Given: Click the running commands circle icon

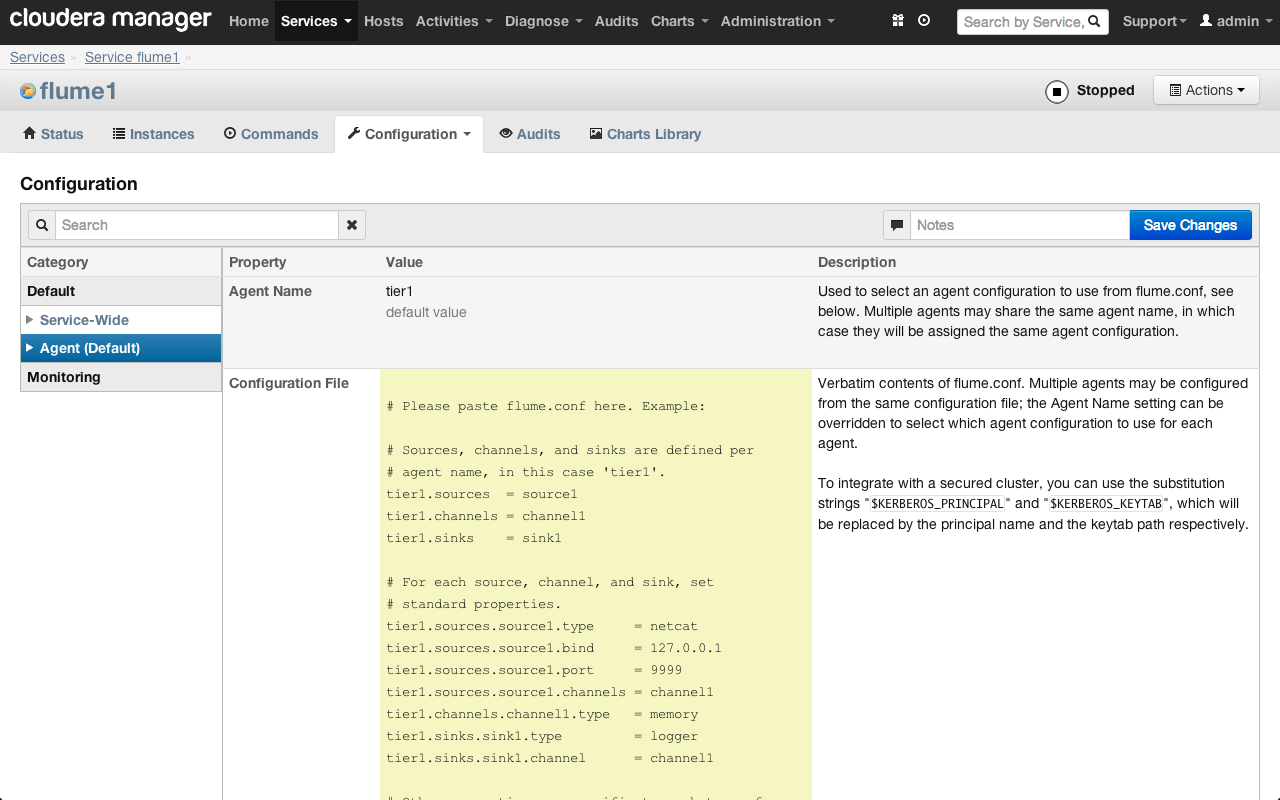Looking at the screenshot, I should [924, 20].
